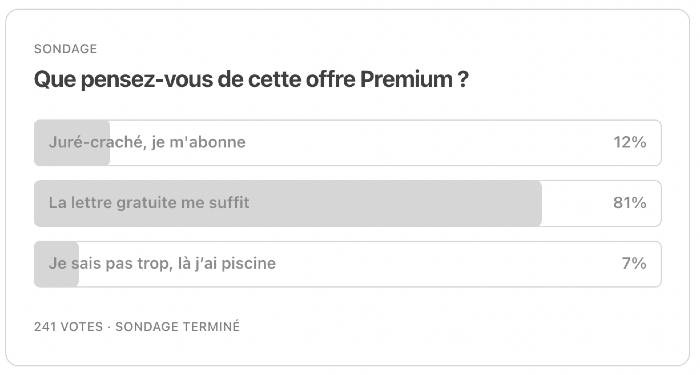This screenshot has width=700, height=375.
Task: Click the "SONDAGE TERMINÉ" status text
Action: pyautogui.click(x=178, y=326)
